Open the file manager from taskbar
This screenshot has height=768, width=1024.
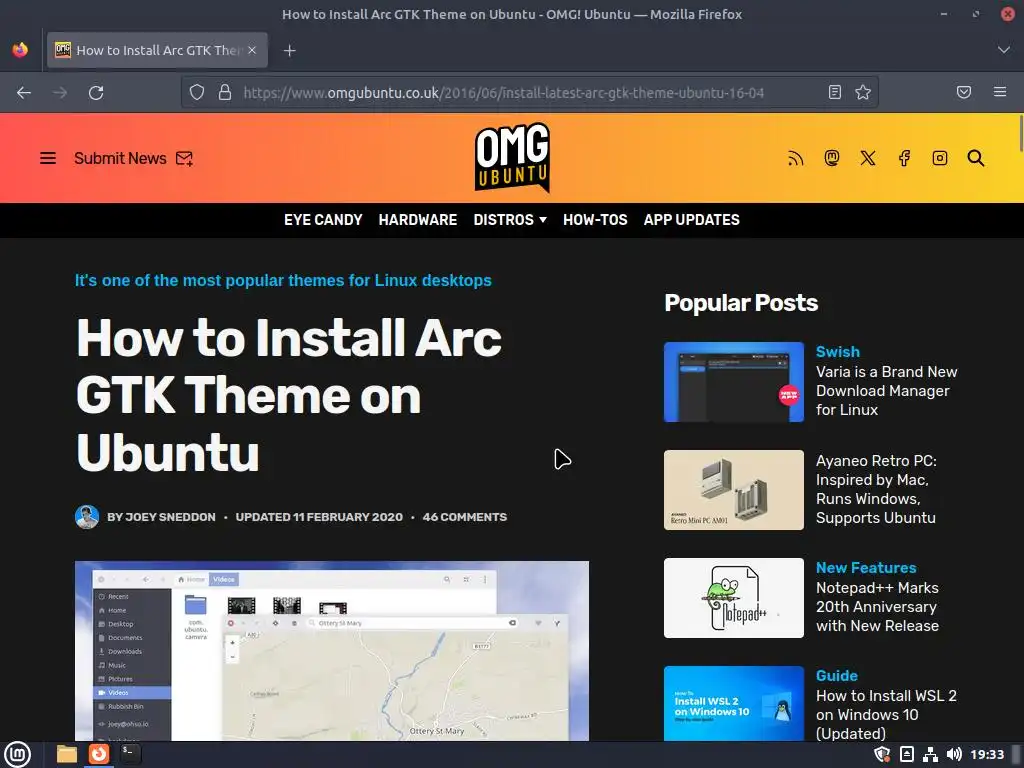(67, 754)
